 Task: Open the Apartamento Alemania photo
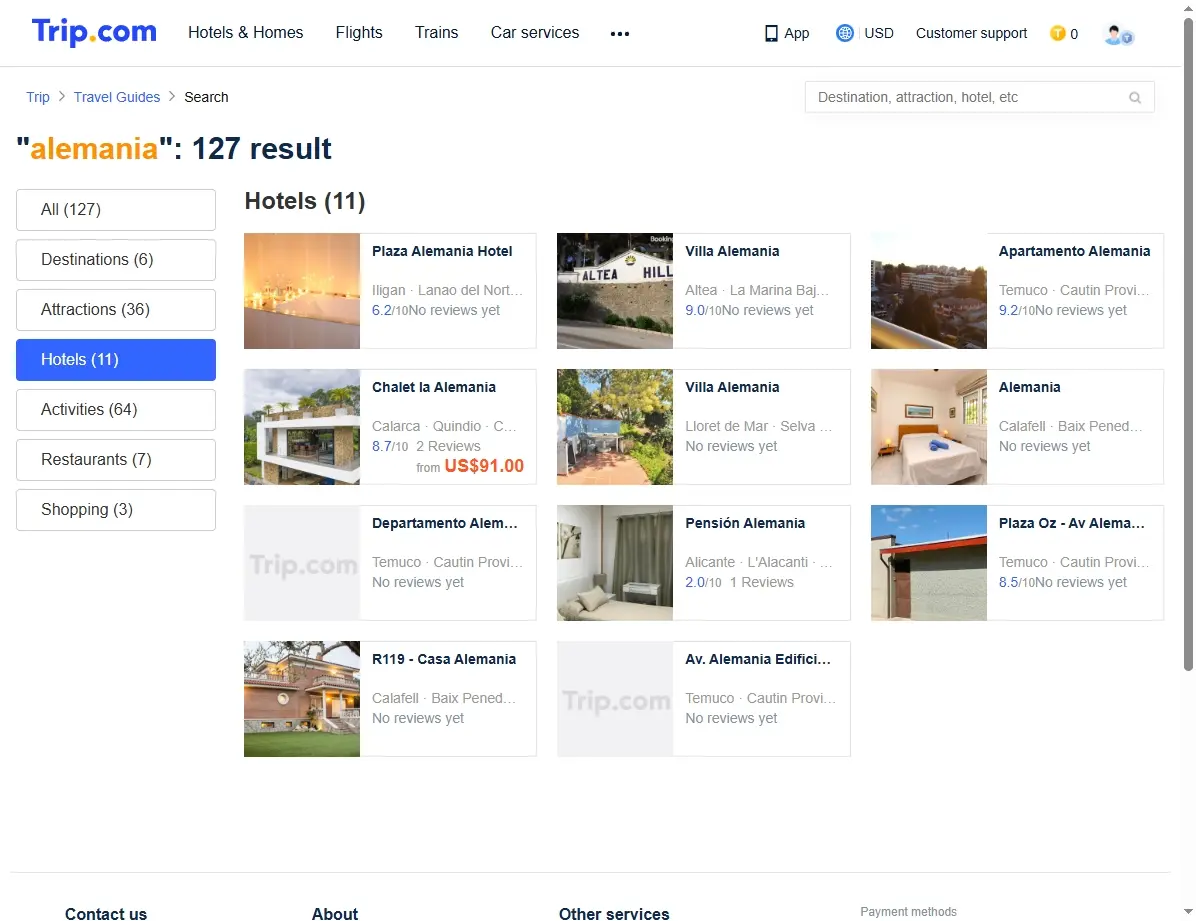point(929,291)
